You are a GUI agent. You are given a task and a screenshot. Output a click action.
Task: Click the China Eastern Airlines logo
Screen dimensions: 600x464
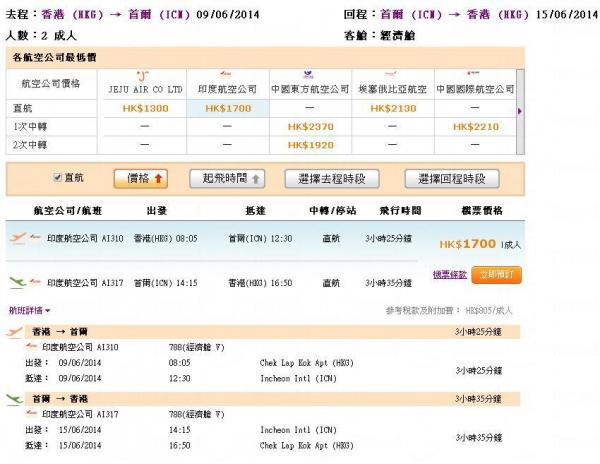tap(308, 74)
